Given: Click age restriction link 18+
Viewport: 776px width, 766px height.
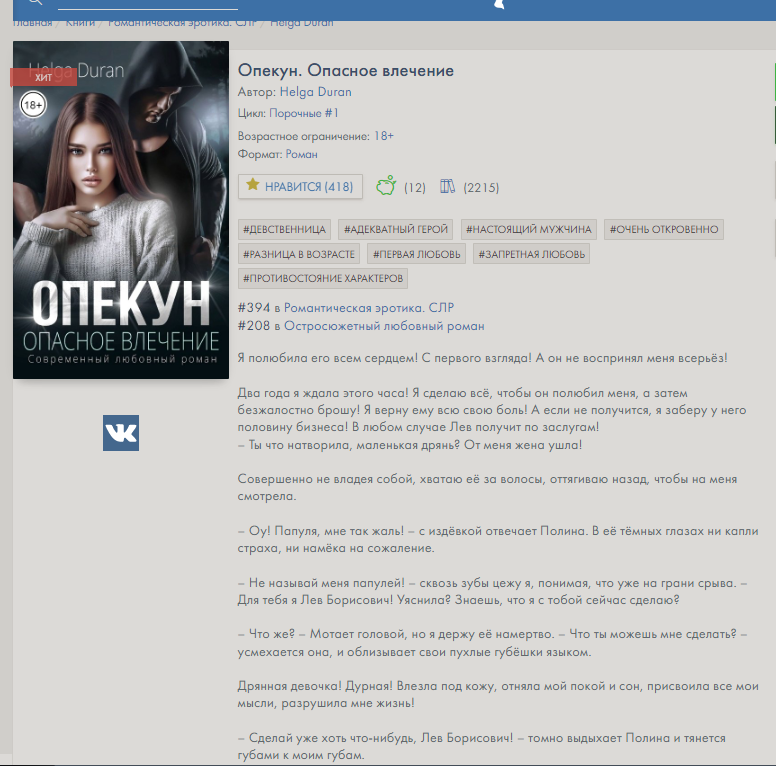Looking at the screenshot, I should click(384, 136).
